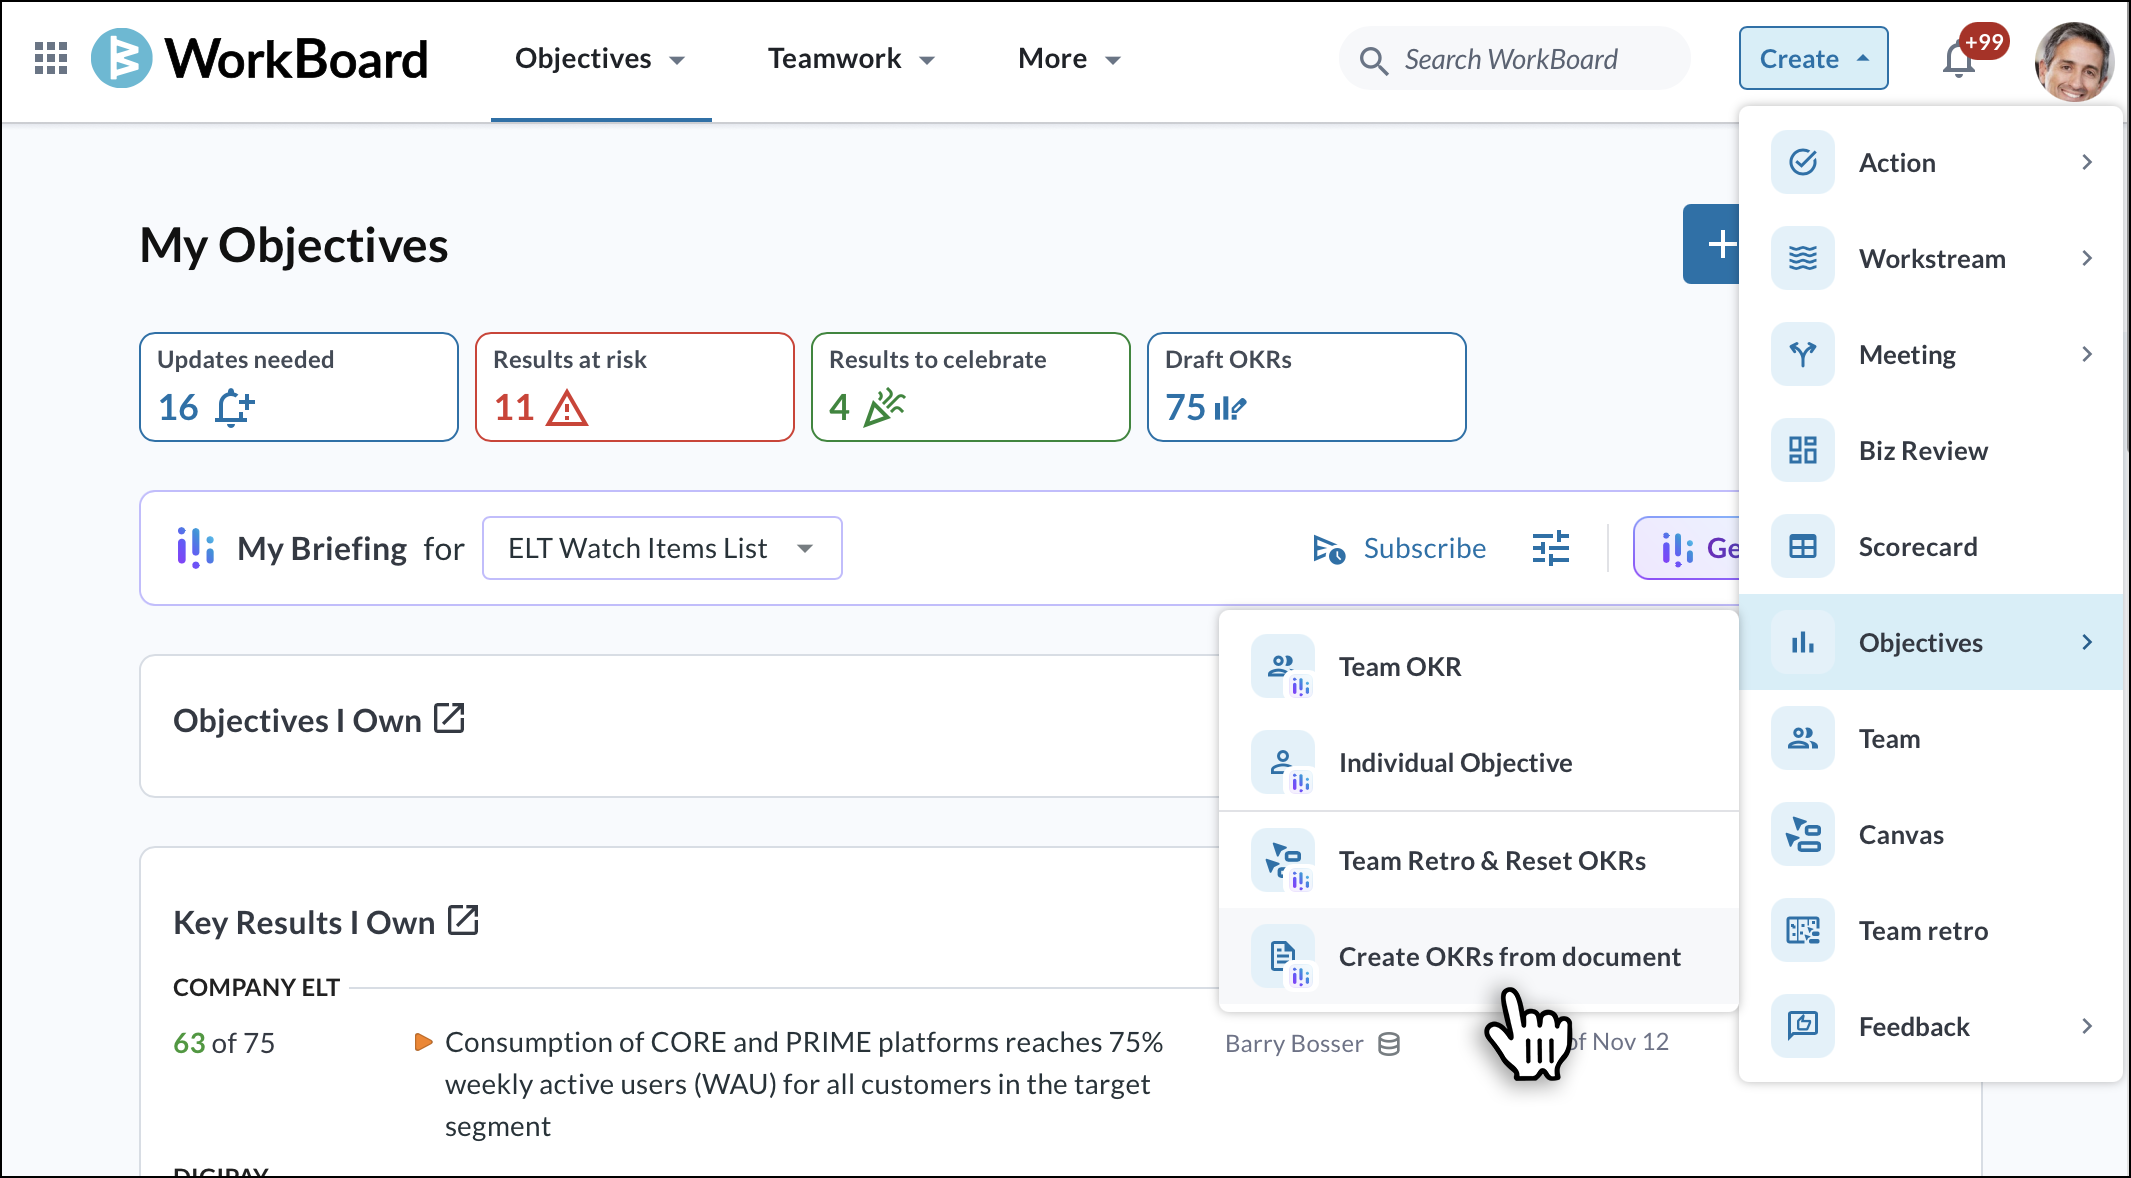Click the purple Generate briefing button
The height and width of the screenshot is (1178, 2131).
pyautogui.click(x=1687, y=548)
